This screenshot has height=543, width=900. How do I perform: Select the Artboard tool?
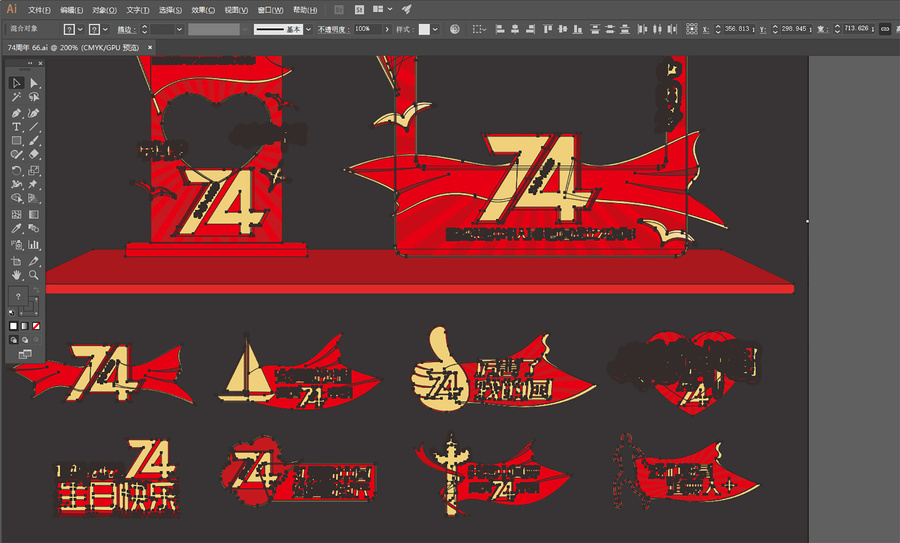(x=17, y=261)
